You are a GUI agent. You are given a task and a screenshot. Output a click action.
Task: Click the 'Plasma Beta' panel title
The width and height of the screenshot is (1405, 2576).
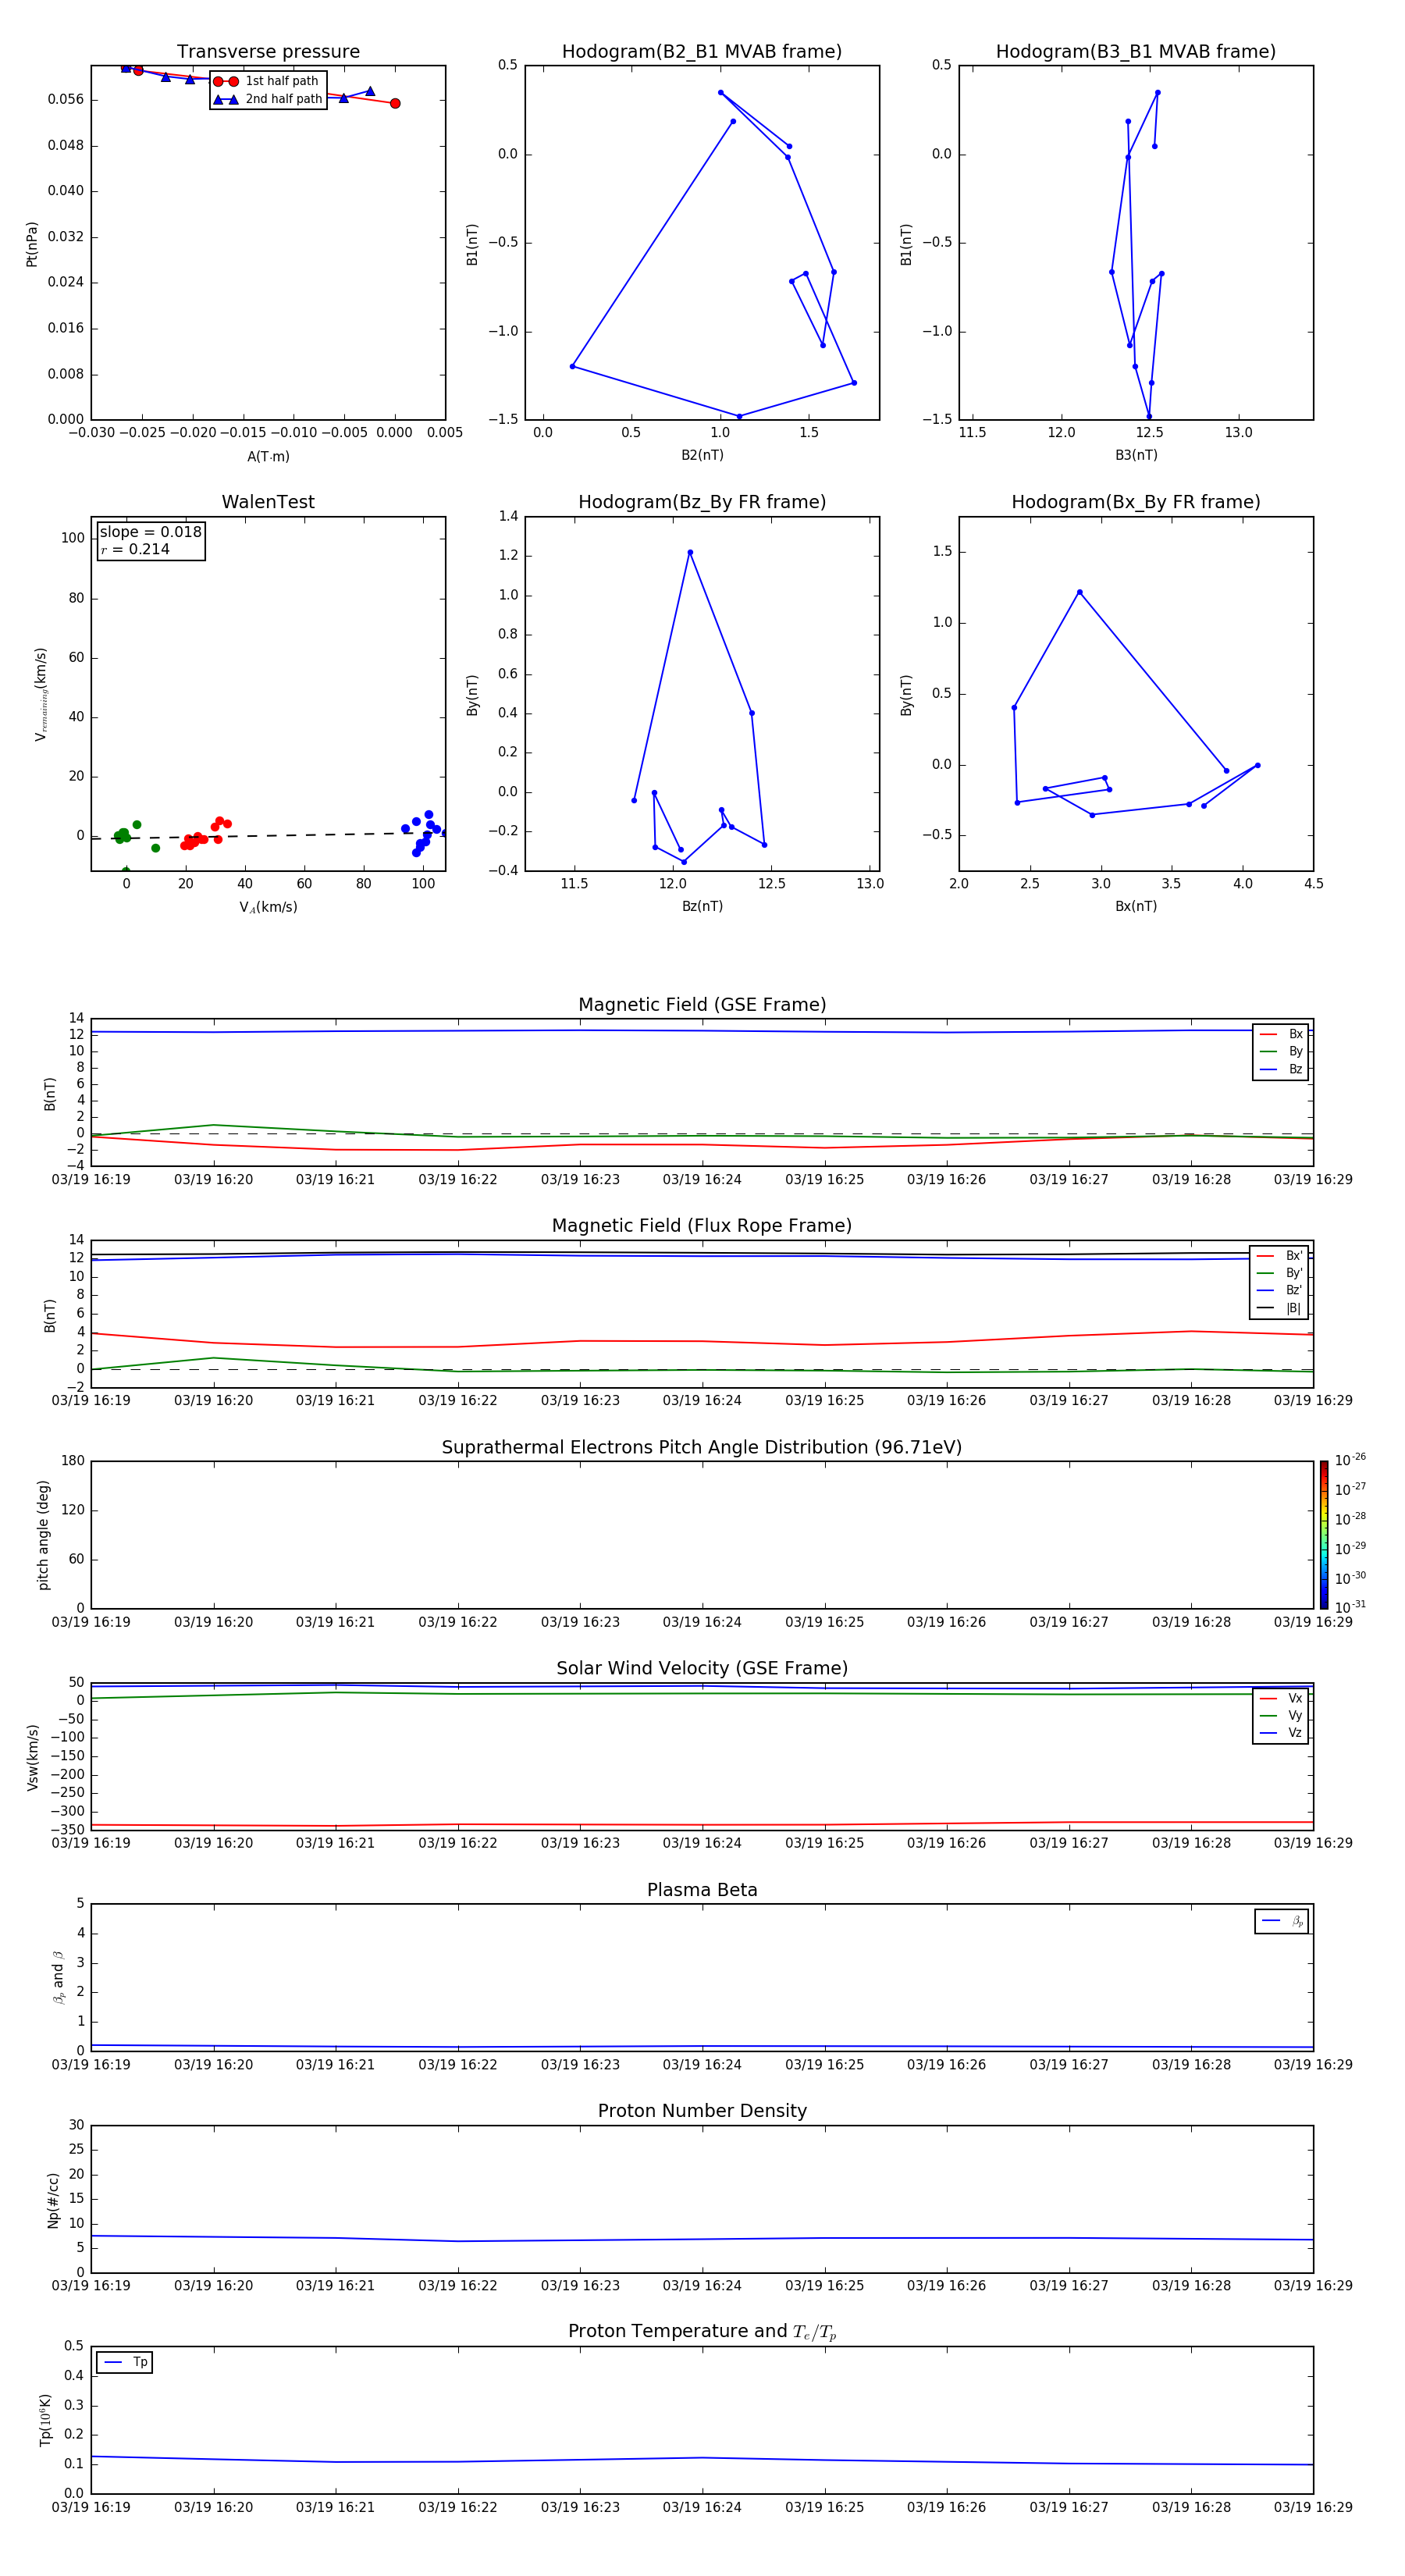(x=702, y=1890)
